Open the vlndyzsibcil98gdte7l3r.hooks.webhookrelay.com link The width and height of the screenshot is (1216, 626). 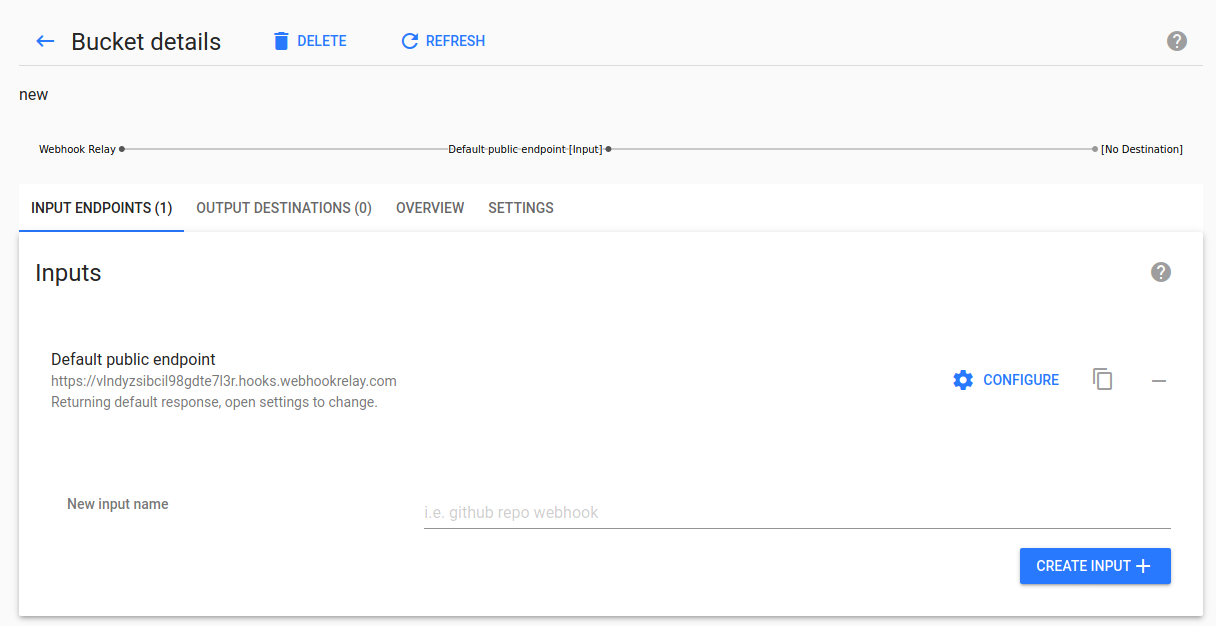coord(224,380)
